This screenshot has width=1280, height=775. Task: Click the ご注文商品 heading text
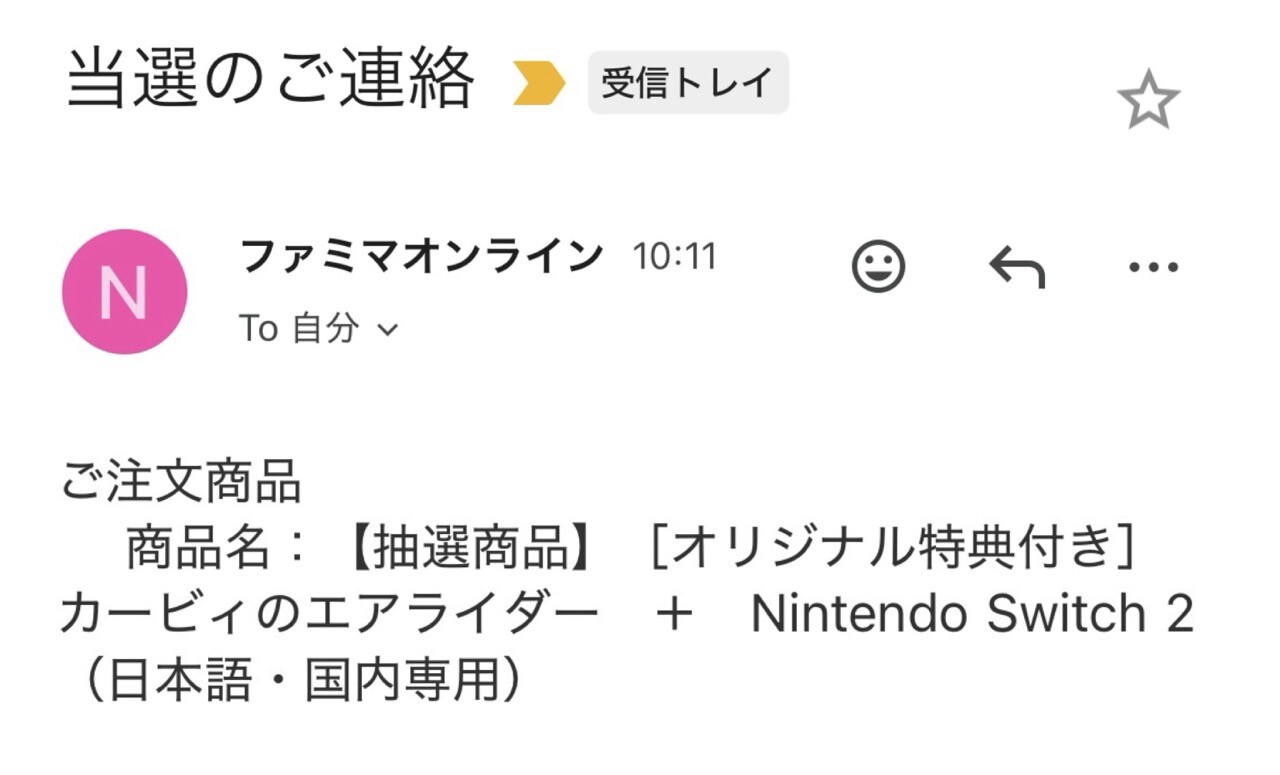pyautogui.click(x=181, y=483)
